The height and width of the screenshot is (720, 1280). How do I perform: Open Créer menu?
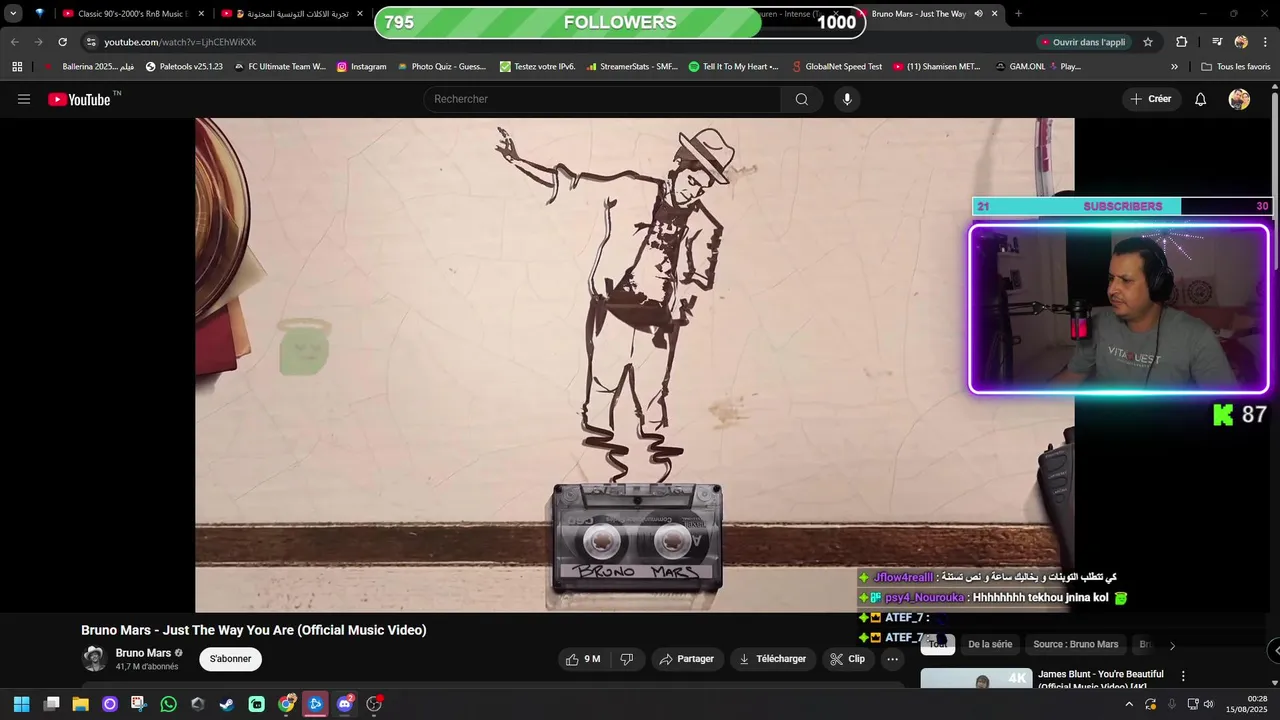tap(1151, 99)
